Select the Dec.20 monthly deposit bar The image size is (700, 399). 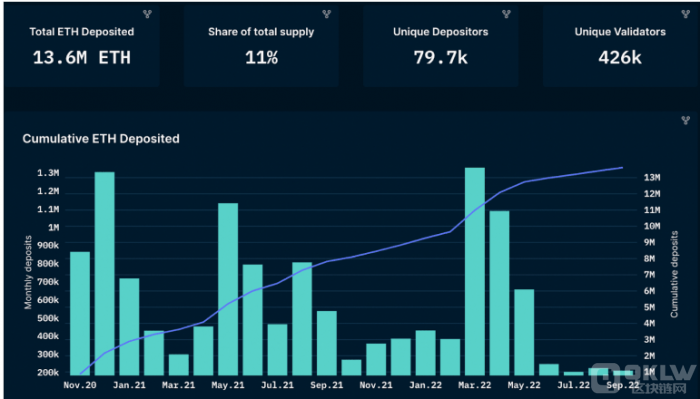(x=104, y=274)
